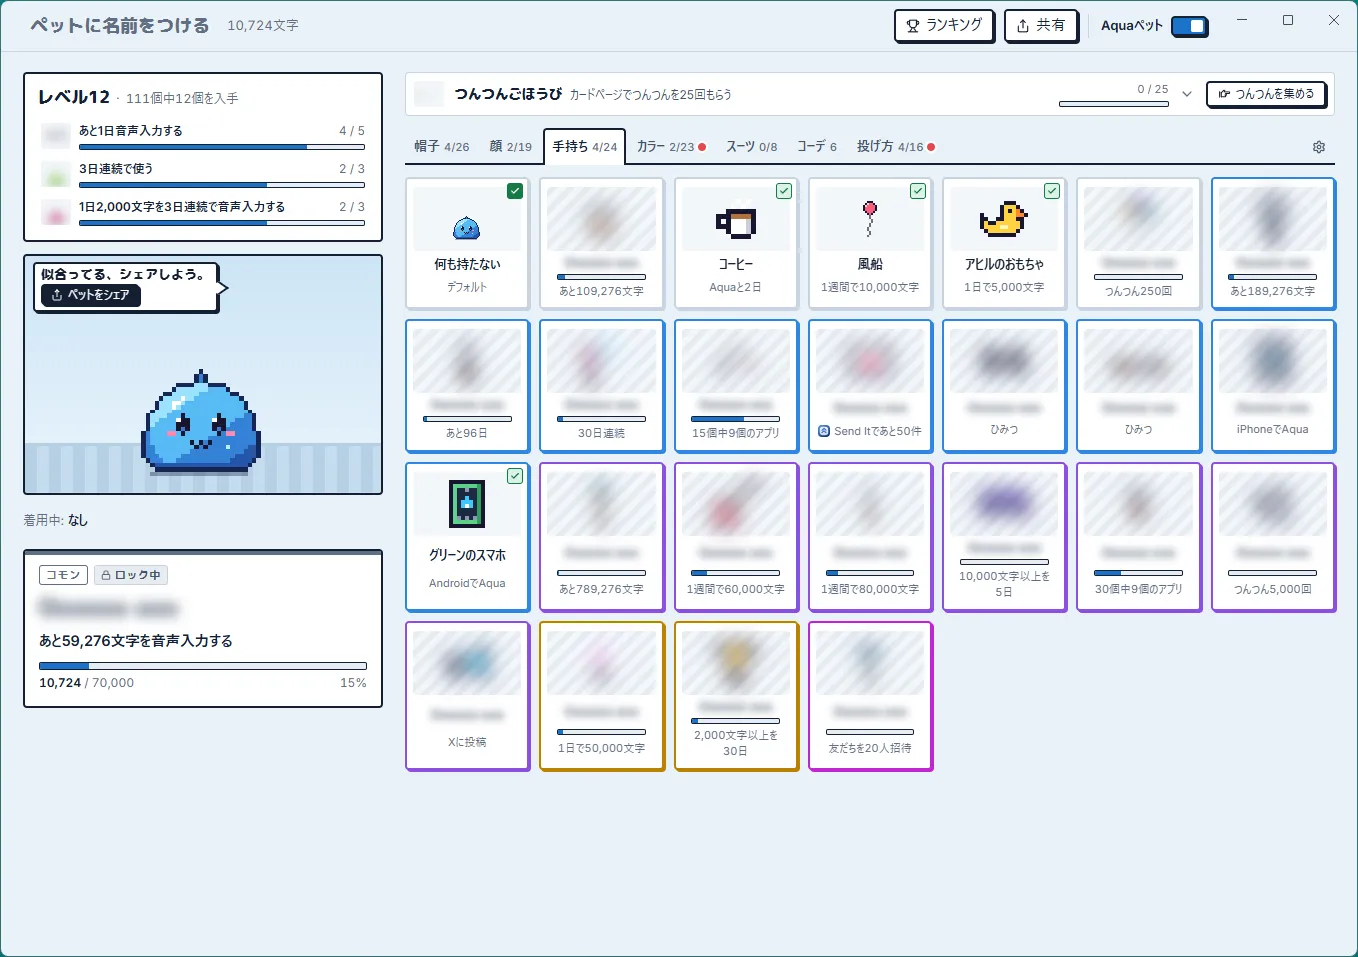The image size is (1358, 957).
Task: Toggle the checkbox on コーヒー card
Action: (x=784, y=191)
